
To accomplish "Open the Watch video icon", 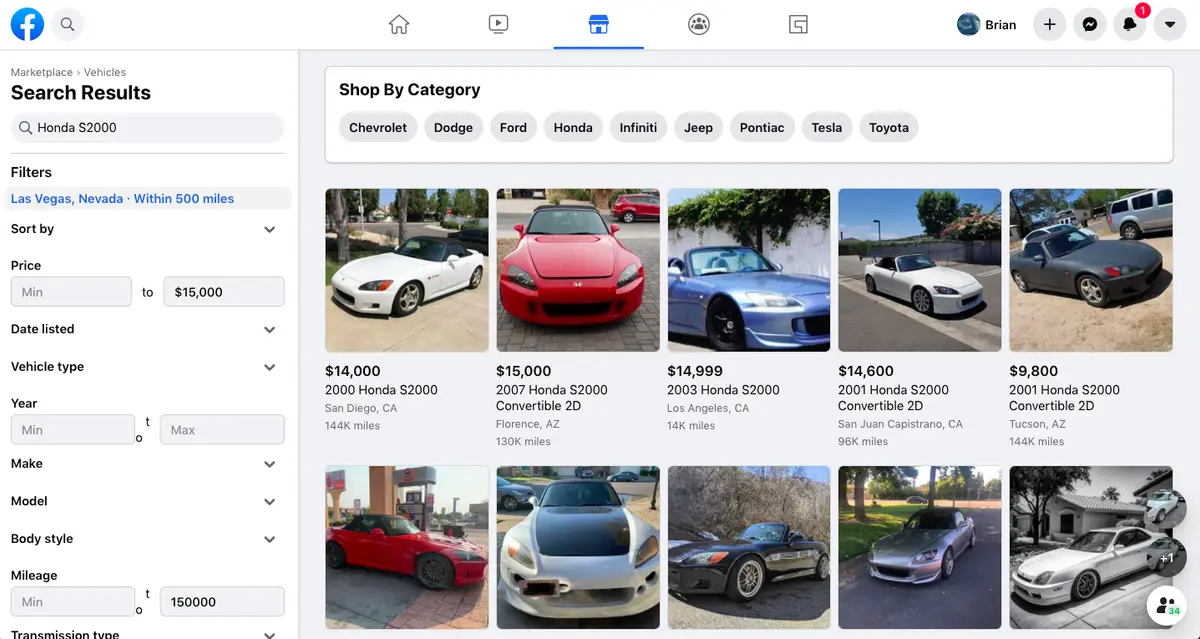I will point(498,23).
